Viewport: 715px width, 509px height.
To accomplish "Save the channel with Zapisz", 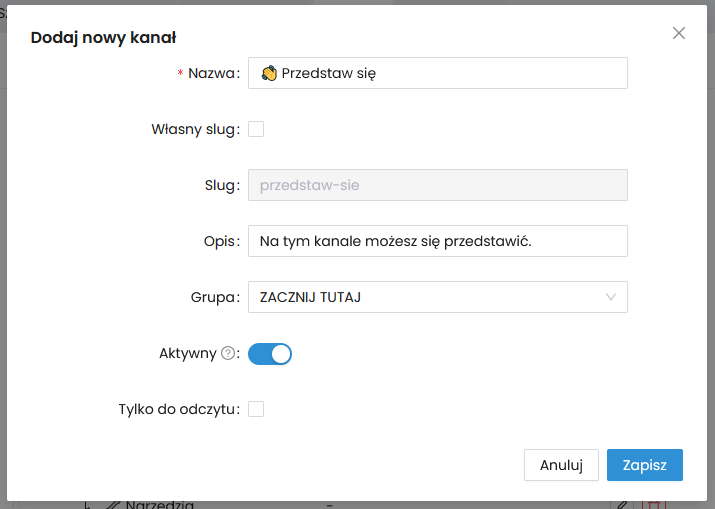I will 644,465.
